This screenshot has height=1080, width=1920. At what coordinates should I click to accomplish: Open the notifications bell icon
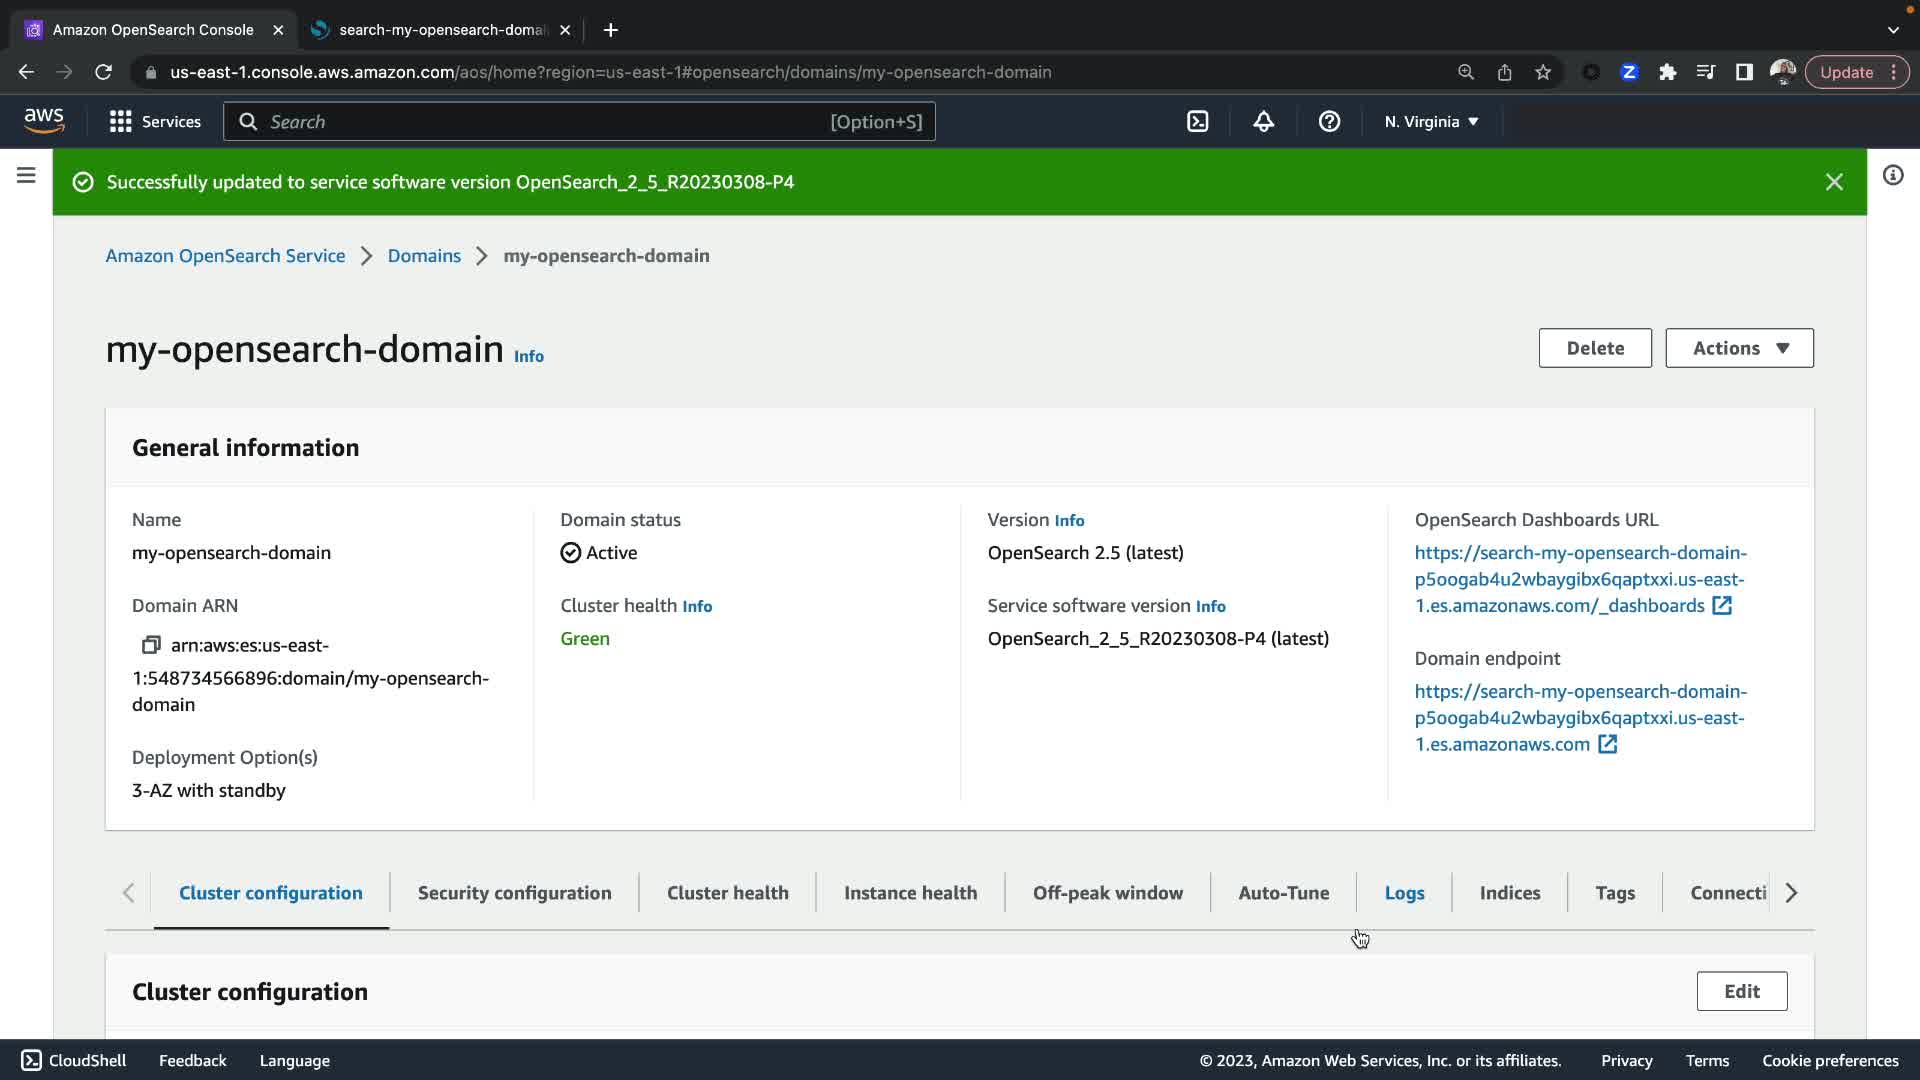(x=1263, y=121)
